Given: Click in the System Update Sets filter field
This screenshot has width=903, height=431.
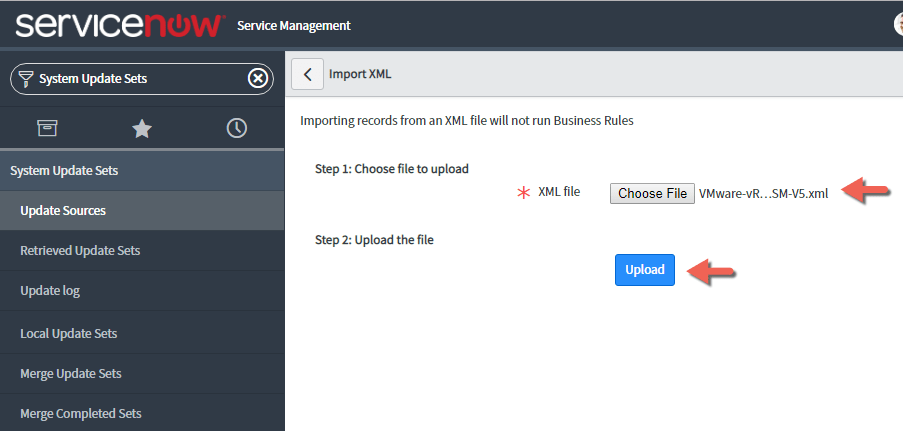Looking at the screenshot, I should pos(140,78).
